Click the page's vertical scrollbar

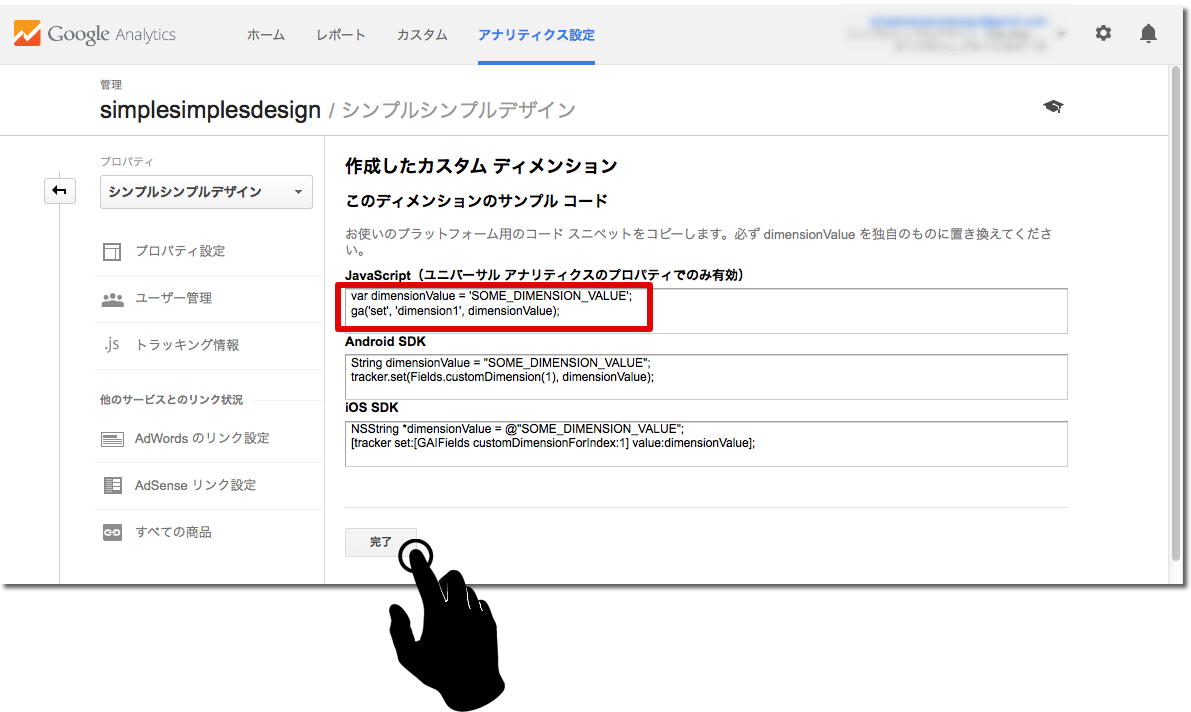(1175, 300)
